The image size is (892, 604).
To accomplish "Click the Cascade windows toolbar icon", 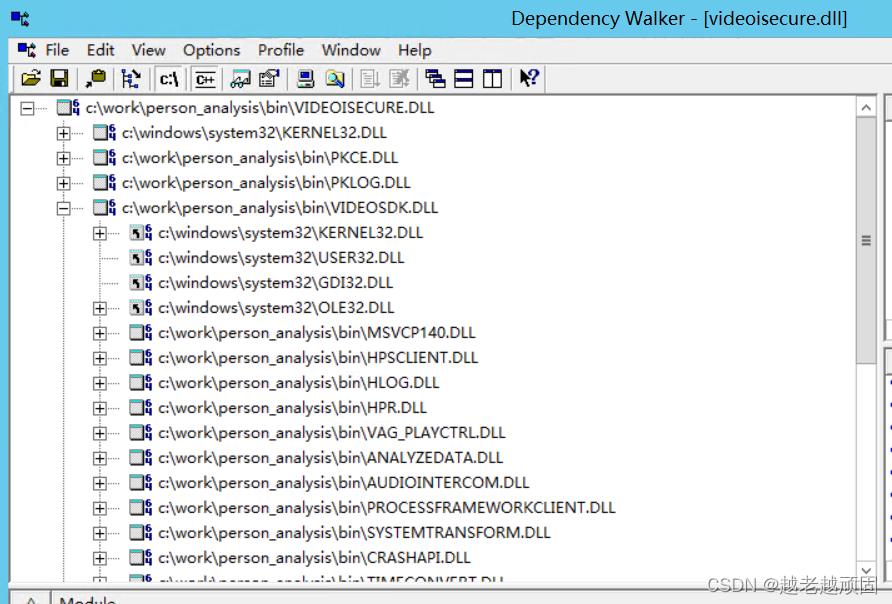I will [x=437, y=78].
